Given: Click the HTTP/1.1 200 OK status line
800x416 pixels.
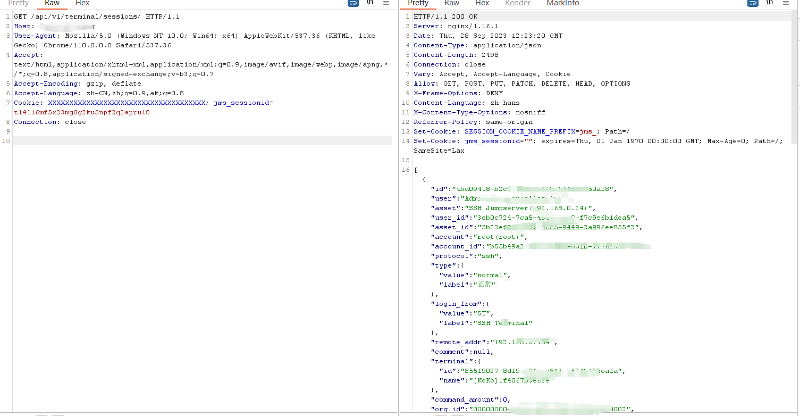Looking at the screenshot, I should coord(445,17).
